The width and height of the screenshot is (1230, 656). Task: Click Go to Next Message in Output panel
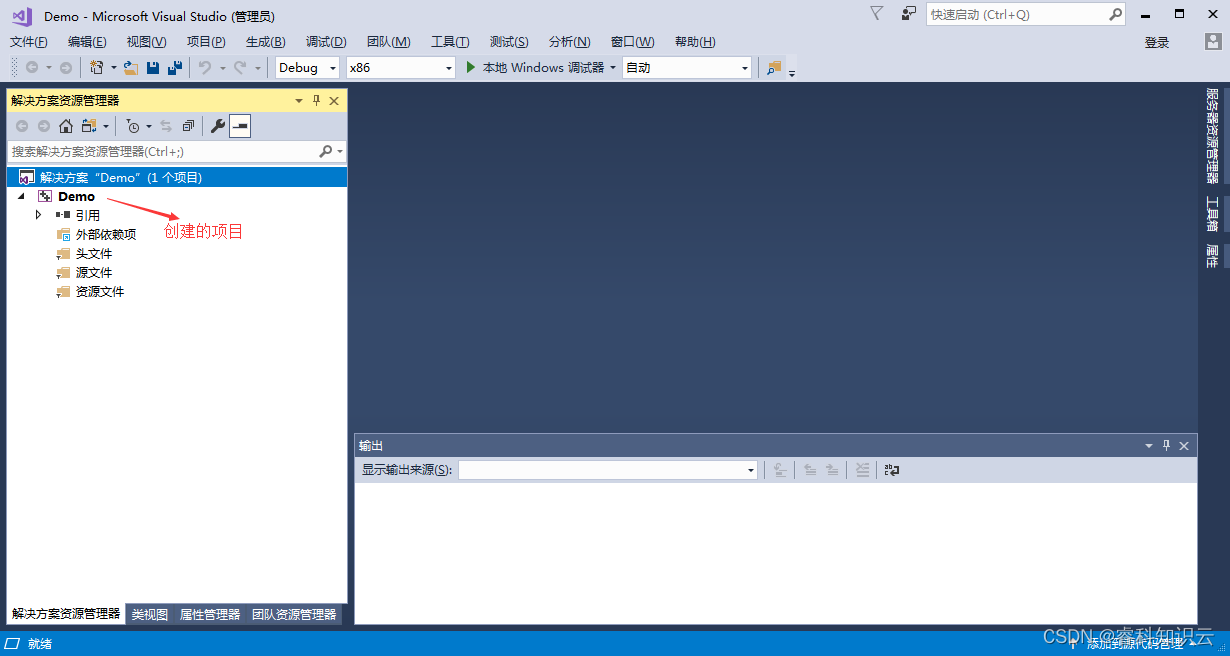point(831,470)
